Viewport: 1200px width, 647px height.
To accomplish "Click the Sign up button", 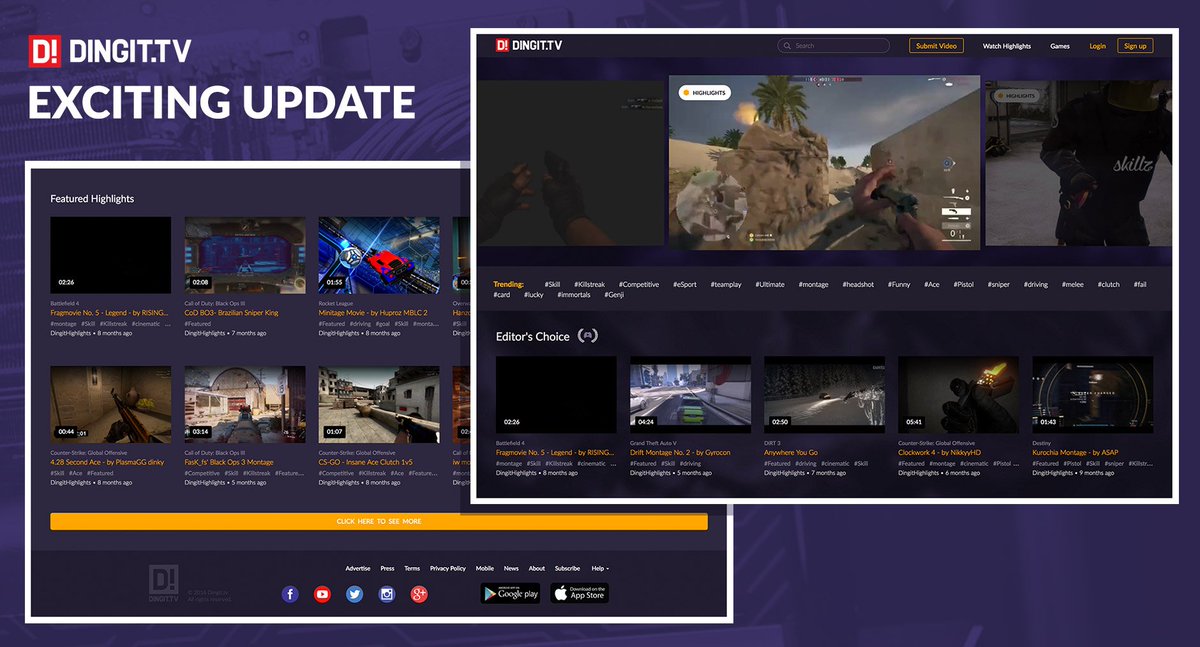I will click(1135, 46).
